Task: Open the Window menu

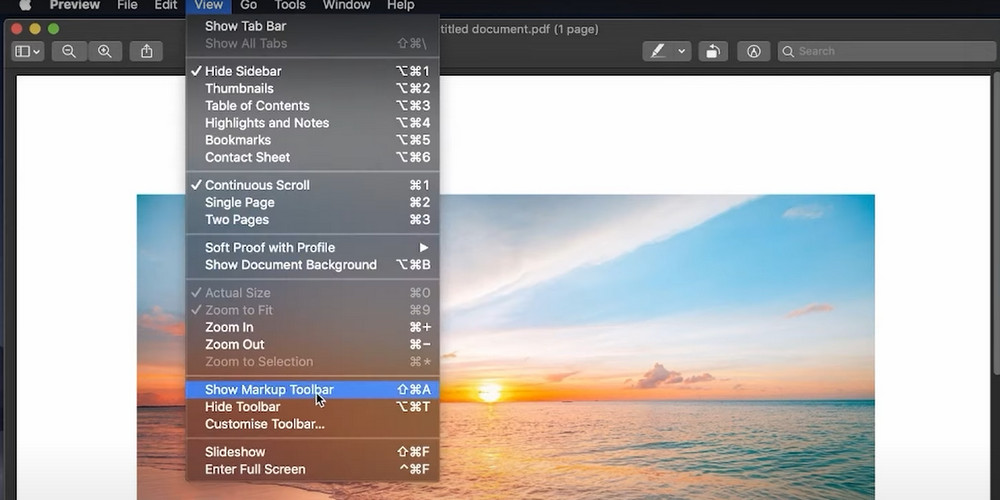Action: click(346, 5)
